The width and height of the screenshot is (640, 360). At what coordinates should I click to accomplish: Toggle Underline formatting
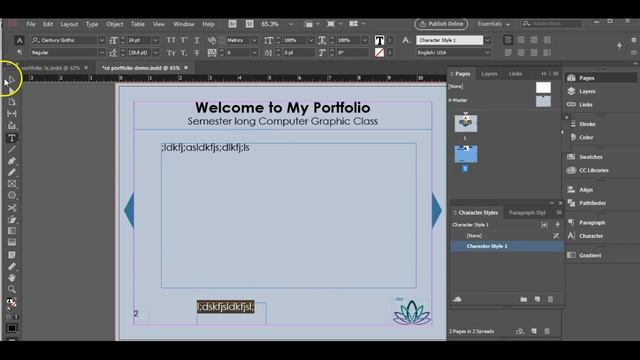point(197,40)
